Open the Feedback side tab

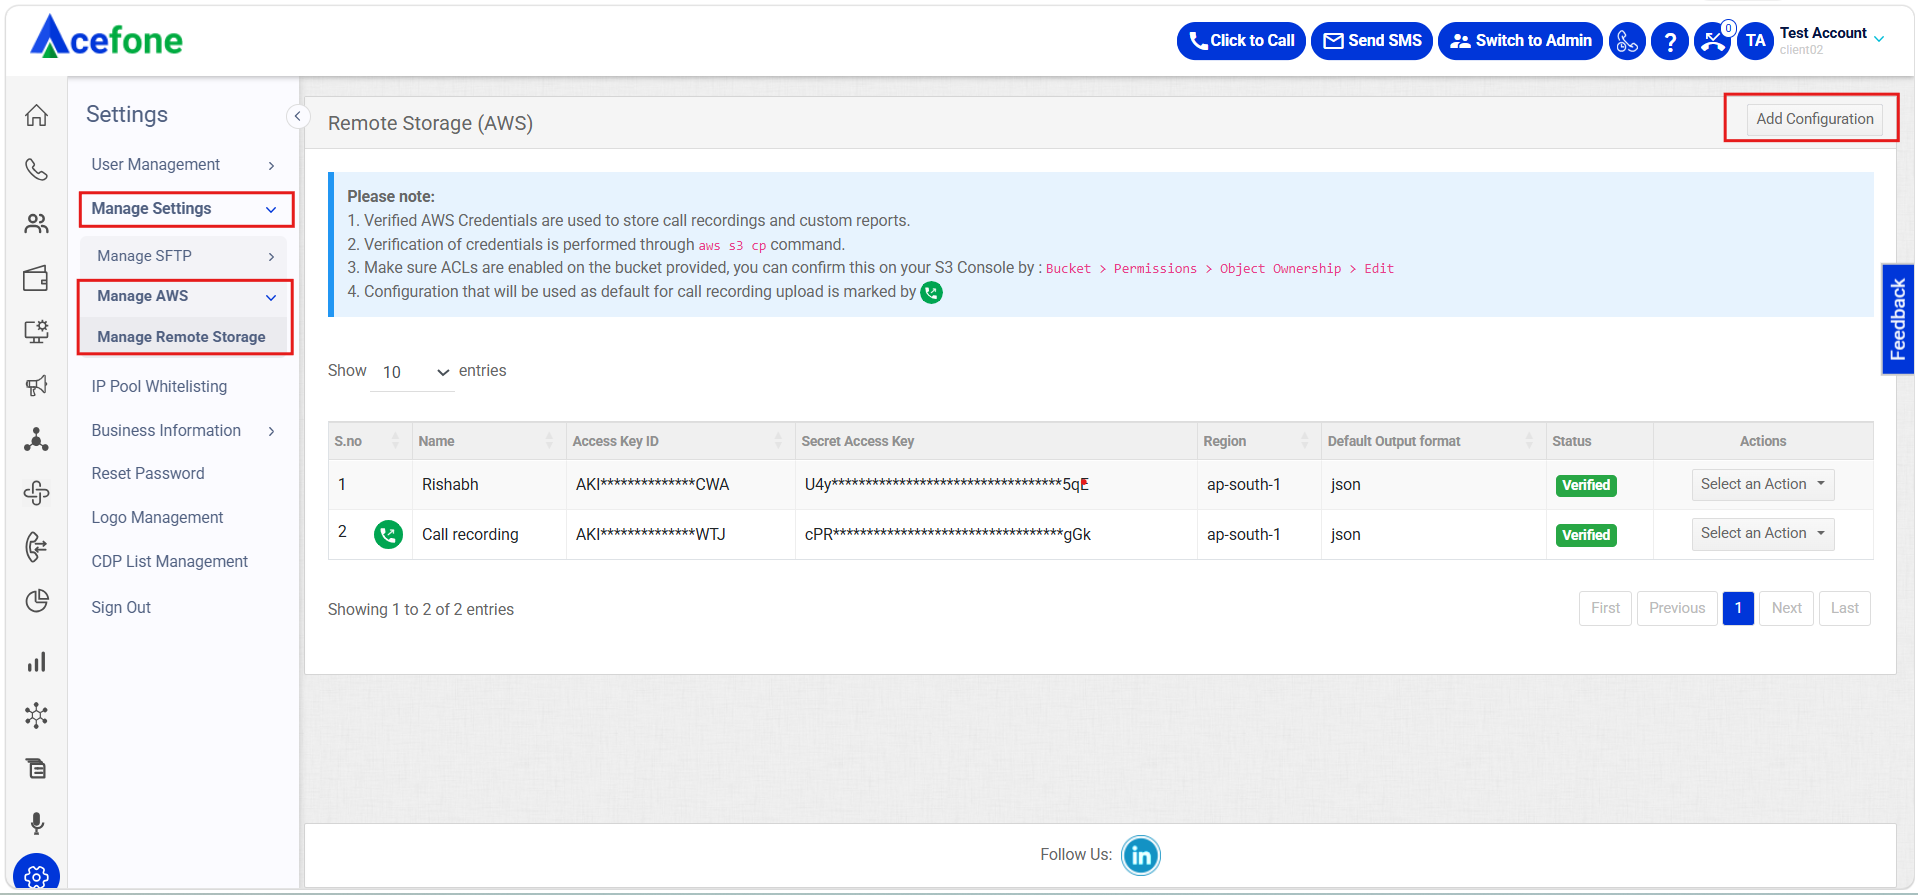click(1897, 319)
